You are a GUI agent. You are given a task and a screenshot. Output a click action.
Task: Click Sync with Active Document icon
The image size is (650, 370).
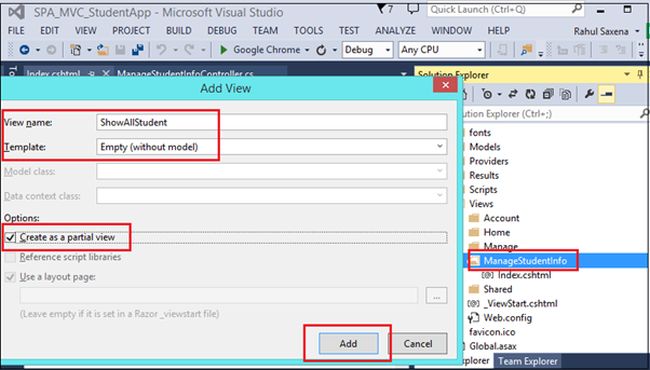coord(513,94)
